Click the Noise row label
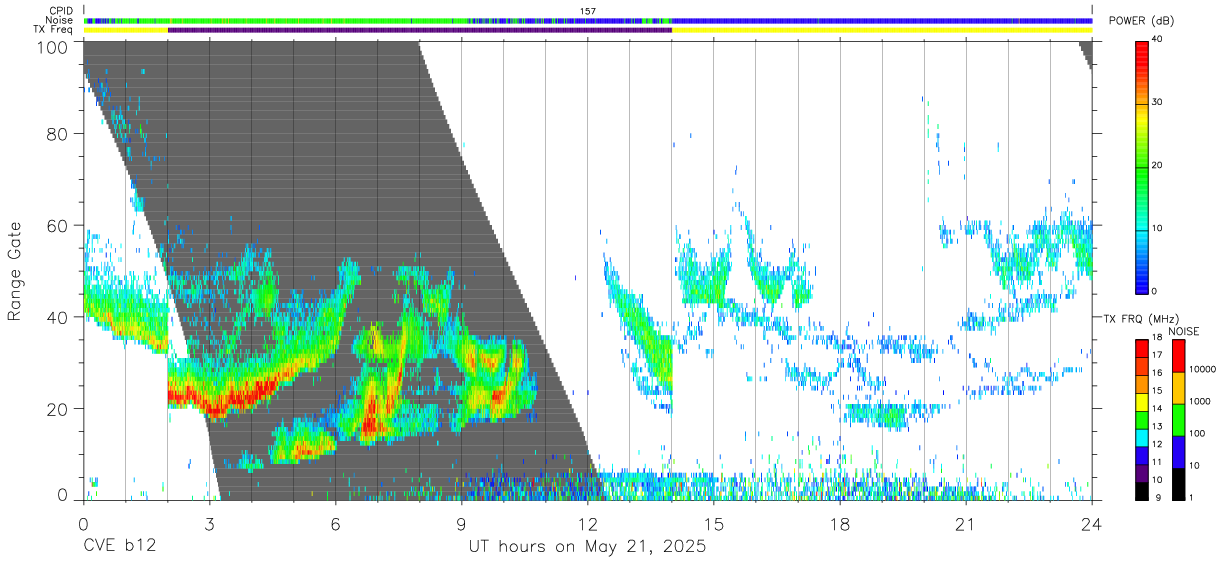 59,20
